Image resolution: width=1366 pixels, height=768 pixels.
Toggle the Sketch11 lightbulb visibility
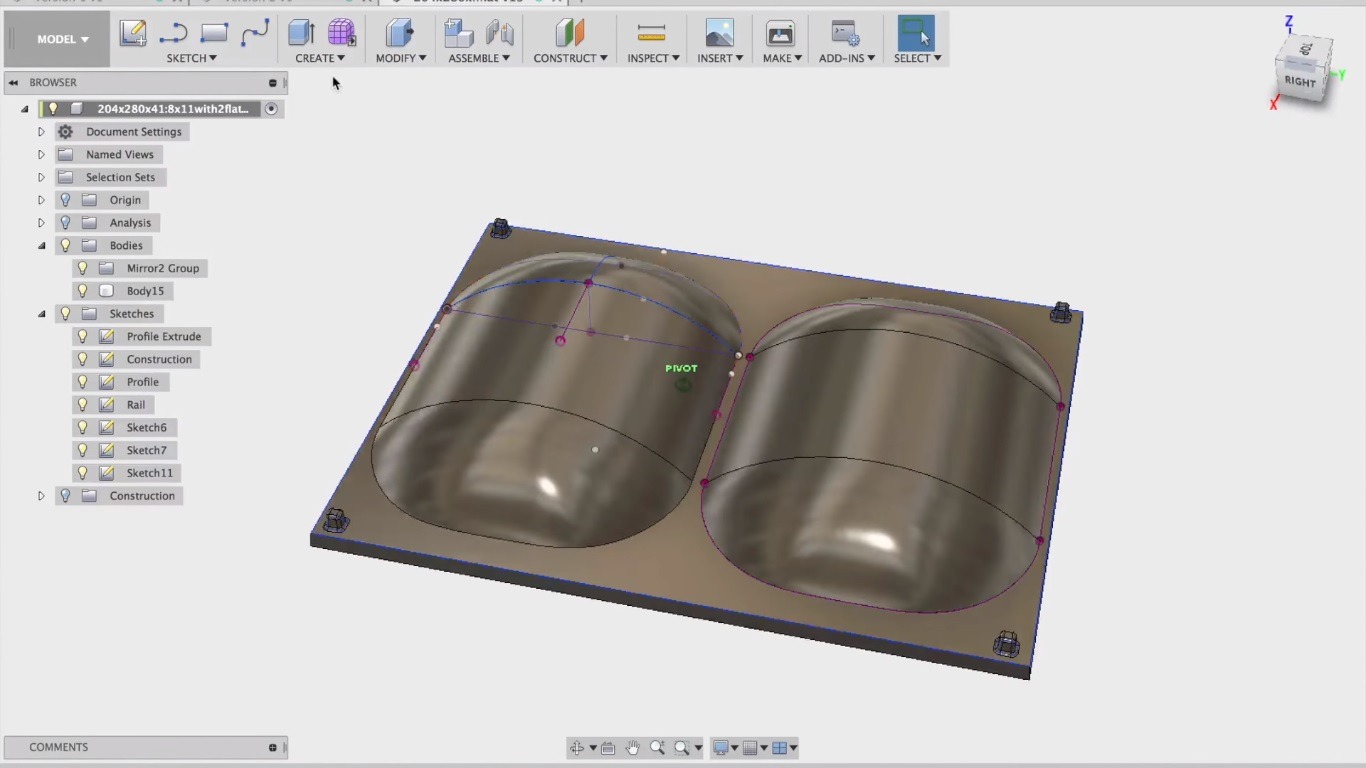click(x=83, y=473)
